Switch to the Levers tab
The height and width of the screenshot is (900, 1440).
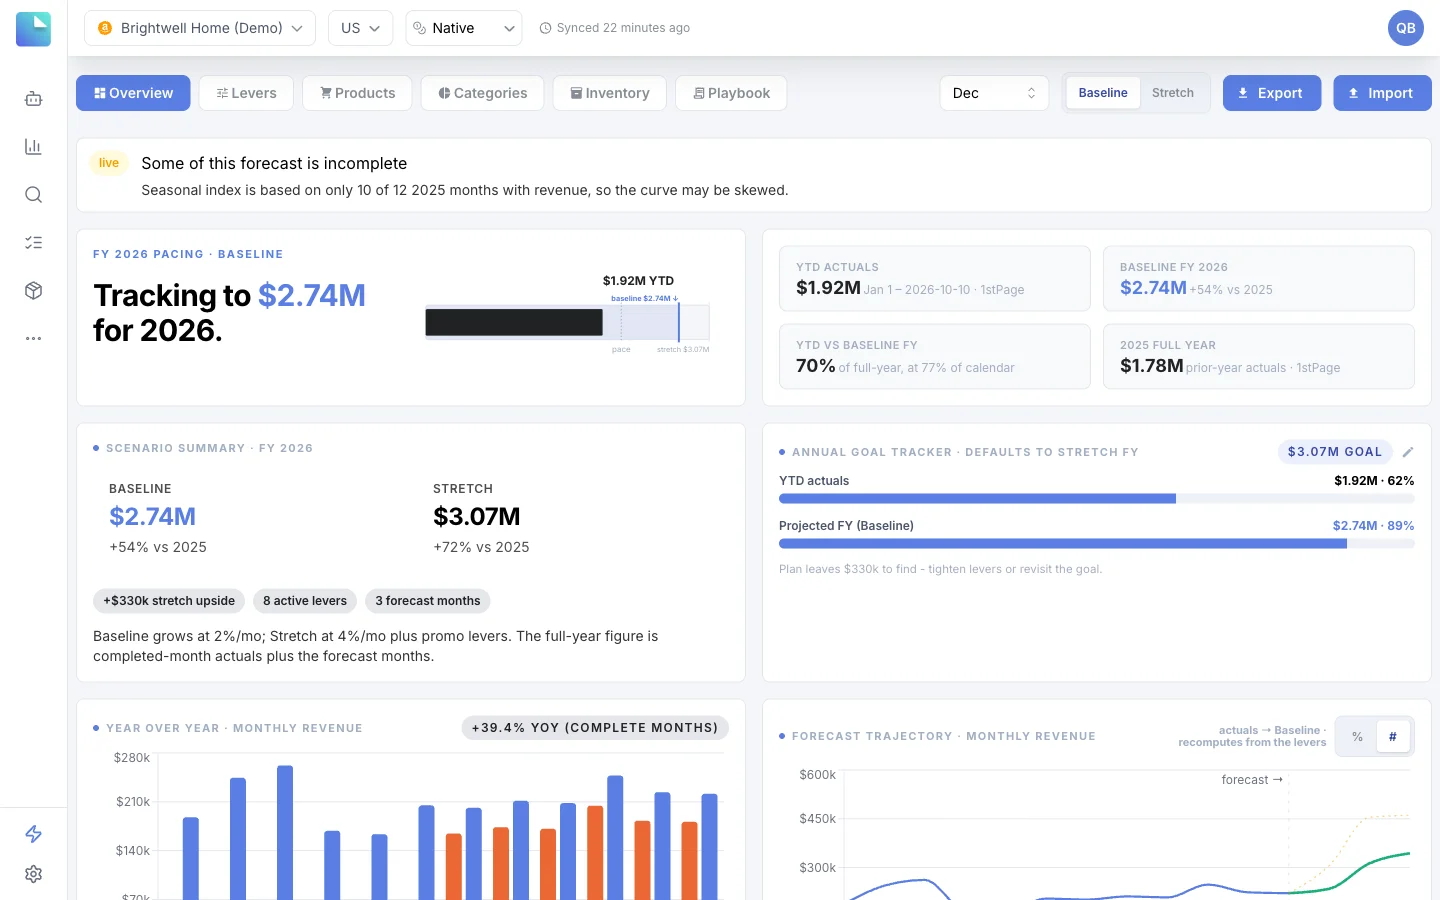tap(246, 93)
